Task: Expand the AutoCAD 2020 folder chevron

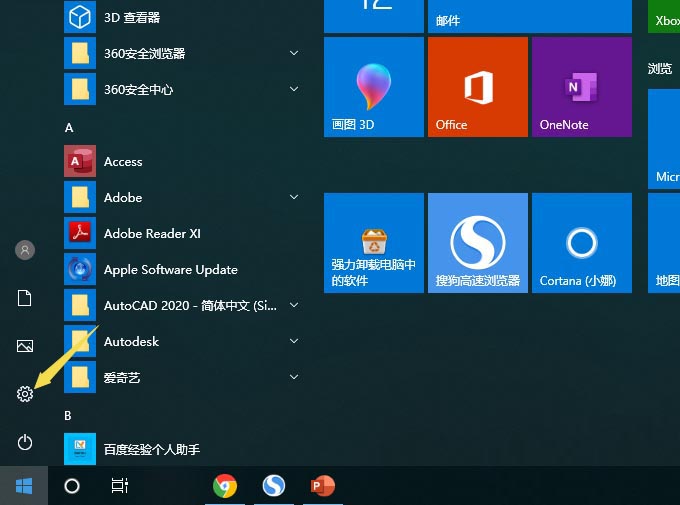Action: tap(294, 305)
